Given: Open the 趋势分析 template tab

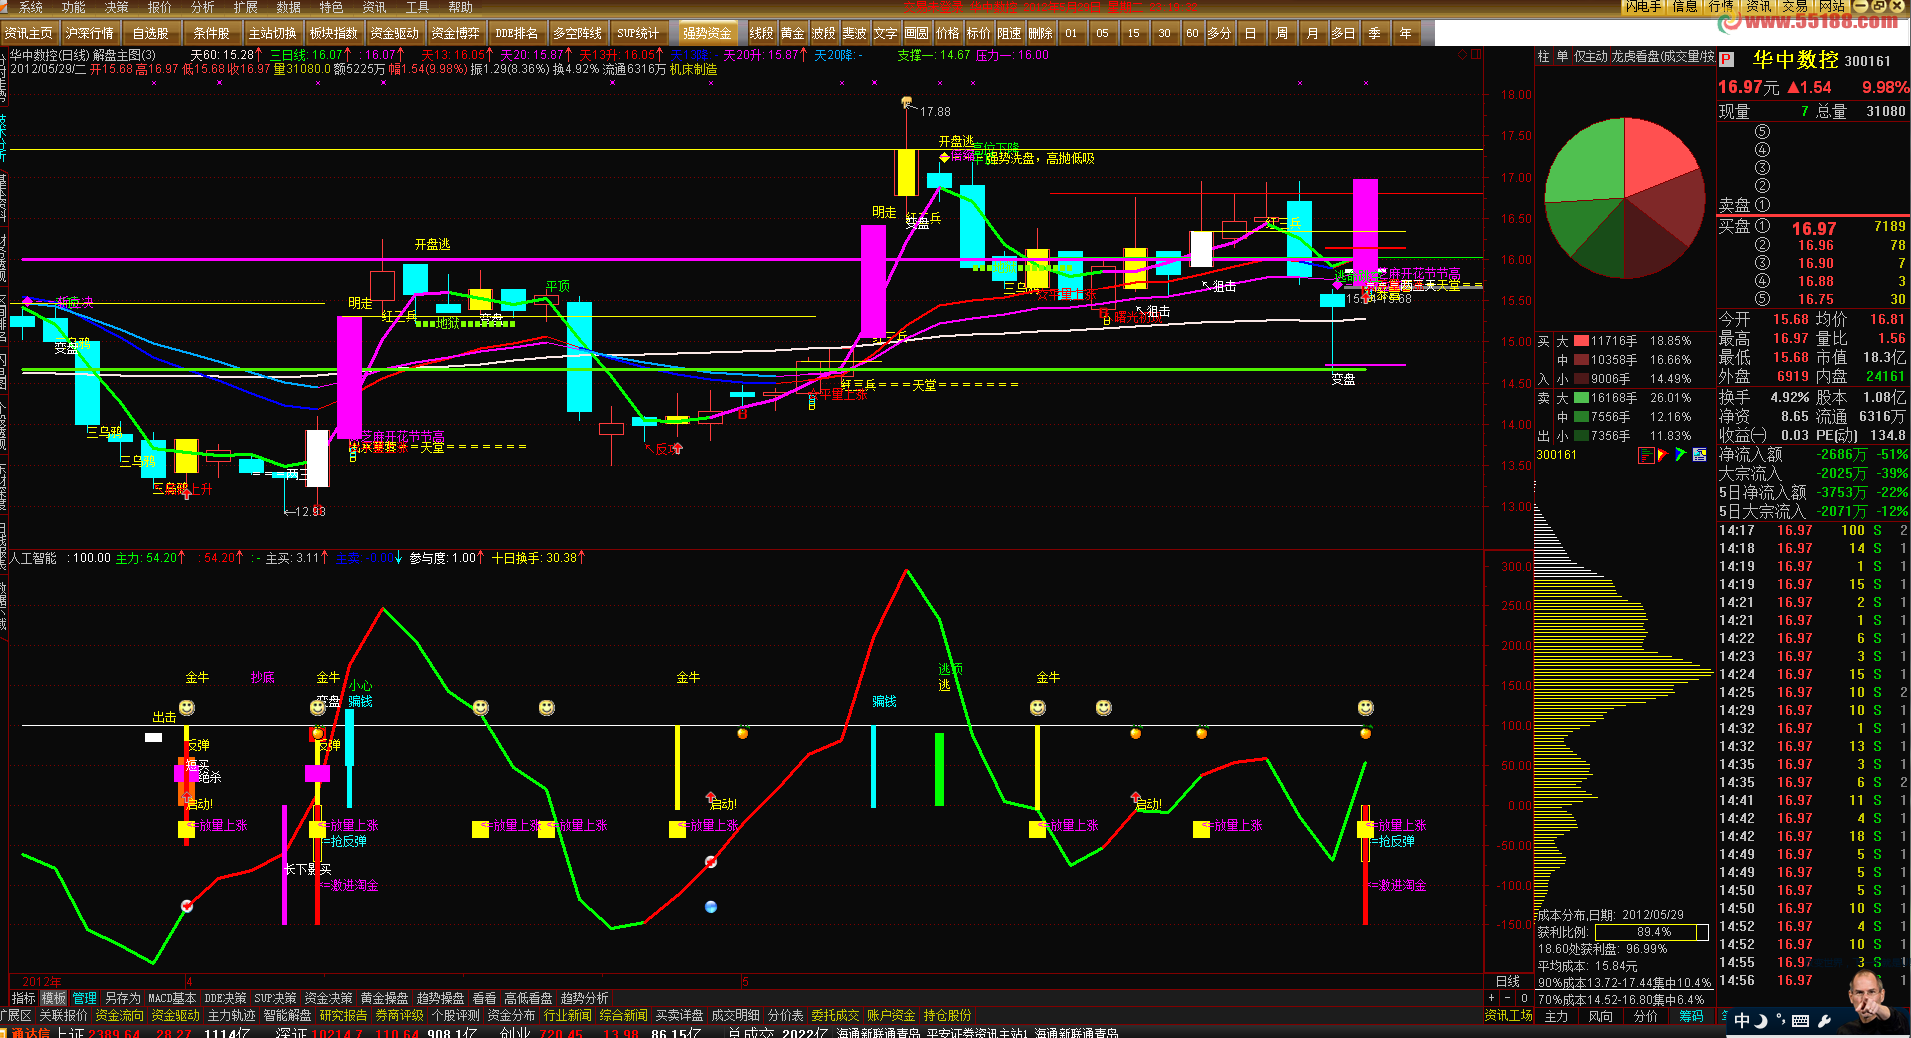Looking at the screenshot, I should click(584, 998).
